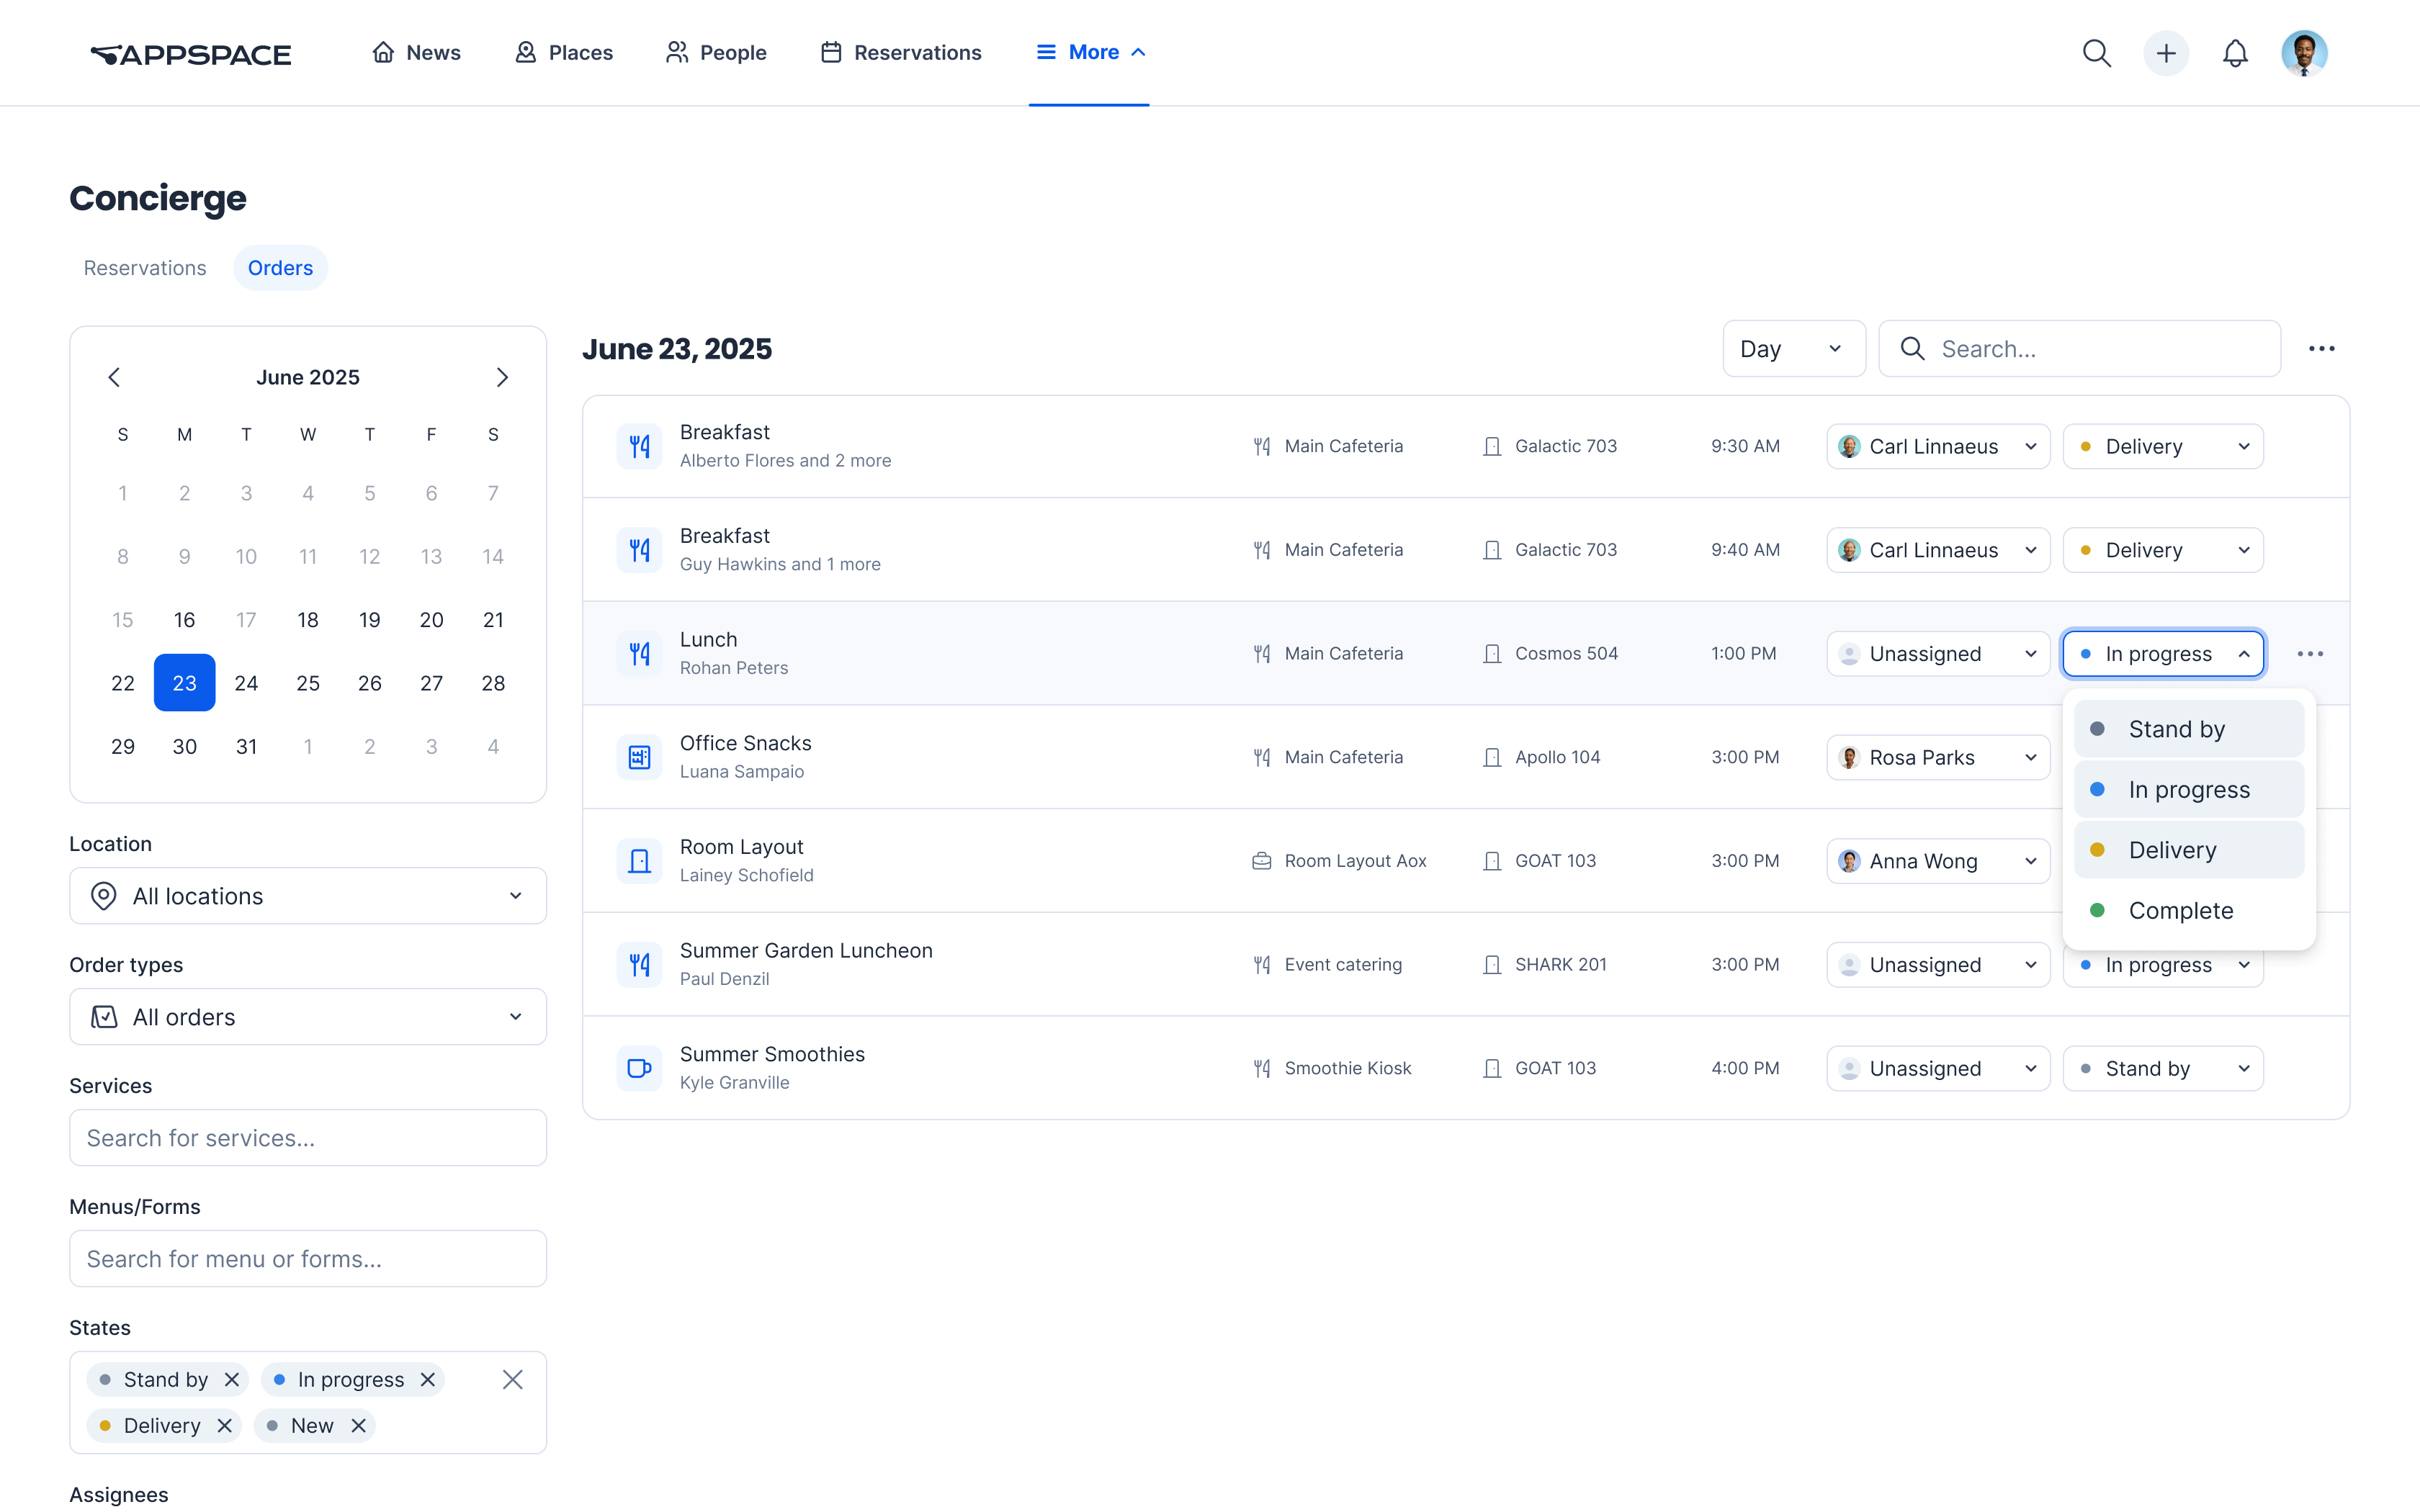Click the Search for services field
The width and height of the screenshot is (2420, 1512).
[x=308, y=1138]
